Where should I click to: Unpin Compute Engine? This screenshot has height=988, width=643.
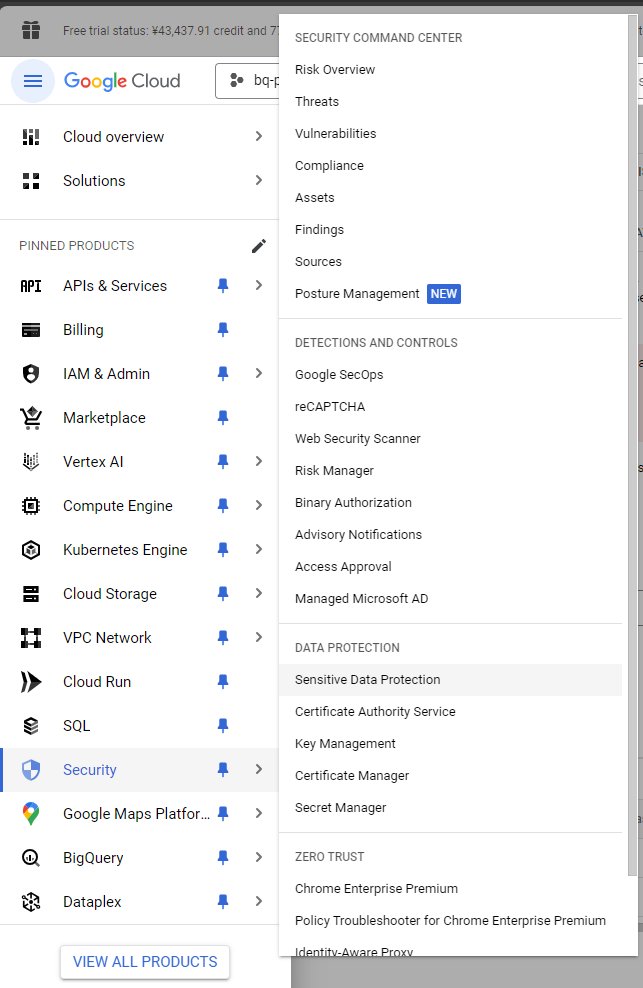pos(223,506)
